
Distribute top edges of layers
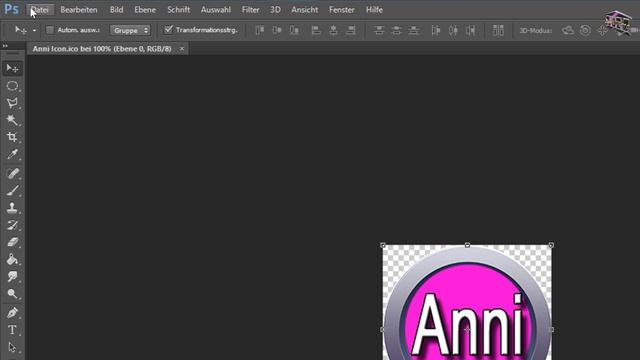(x=379, y=30)
